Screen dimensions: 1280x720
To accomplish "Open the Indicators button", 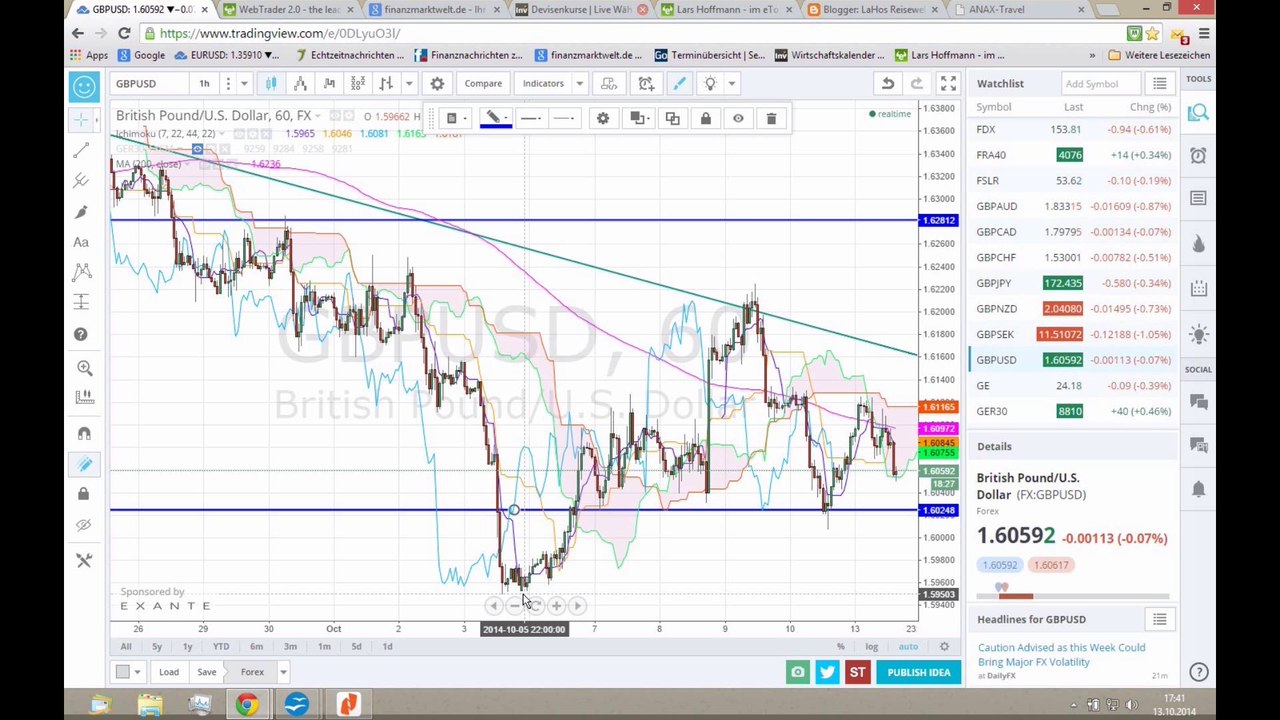I will [543, 83].
